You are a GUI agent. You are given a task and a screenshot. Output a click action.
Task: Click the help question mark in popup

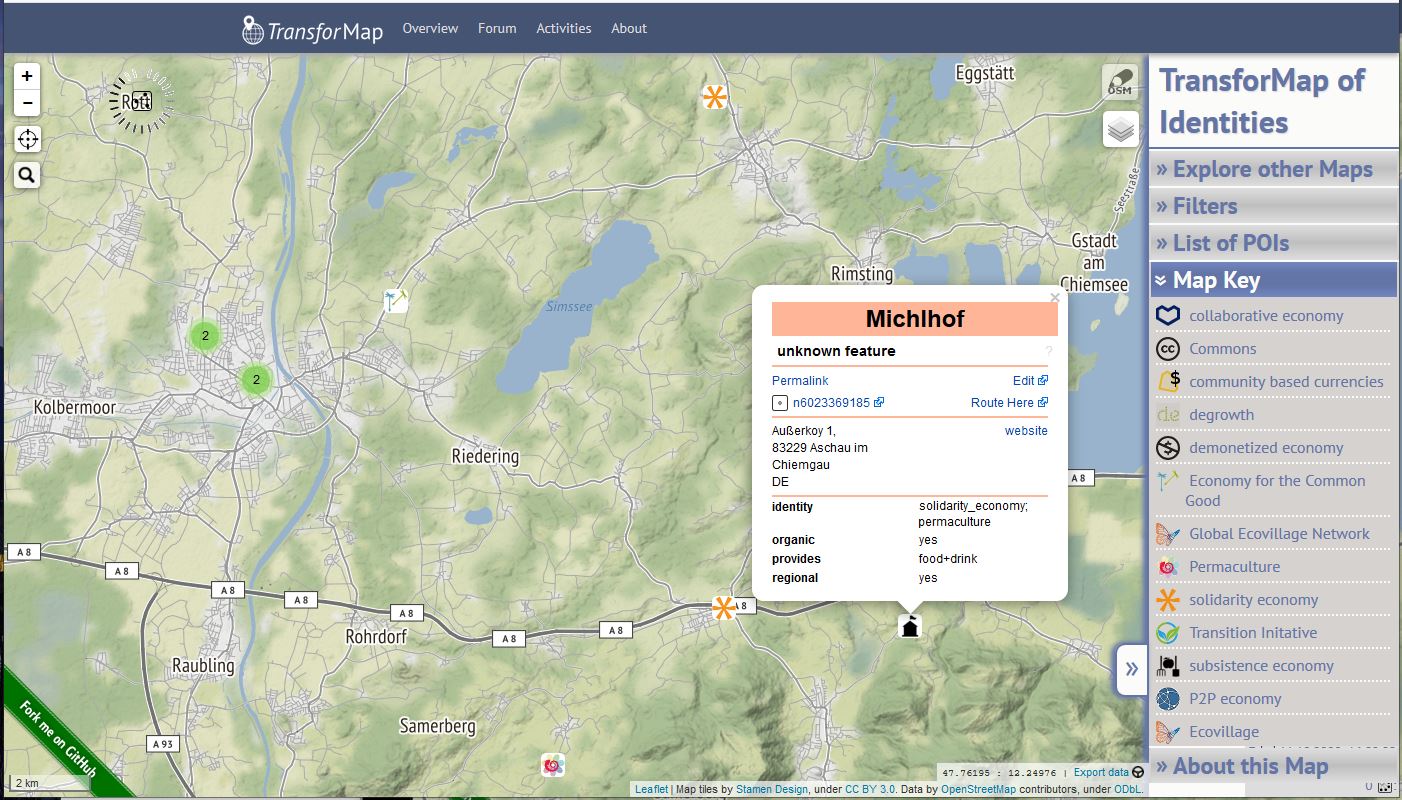pos(1049,351)
